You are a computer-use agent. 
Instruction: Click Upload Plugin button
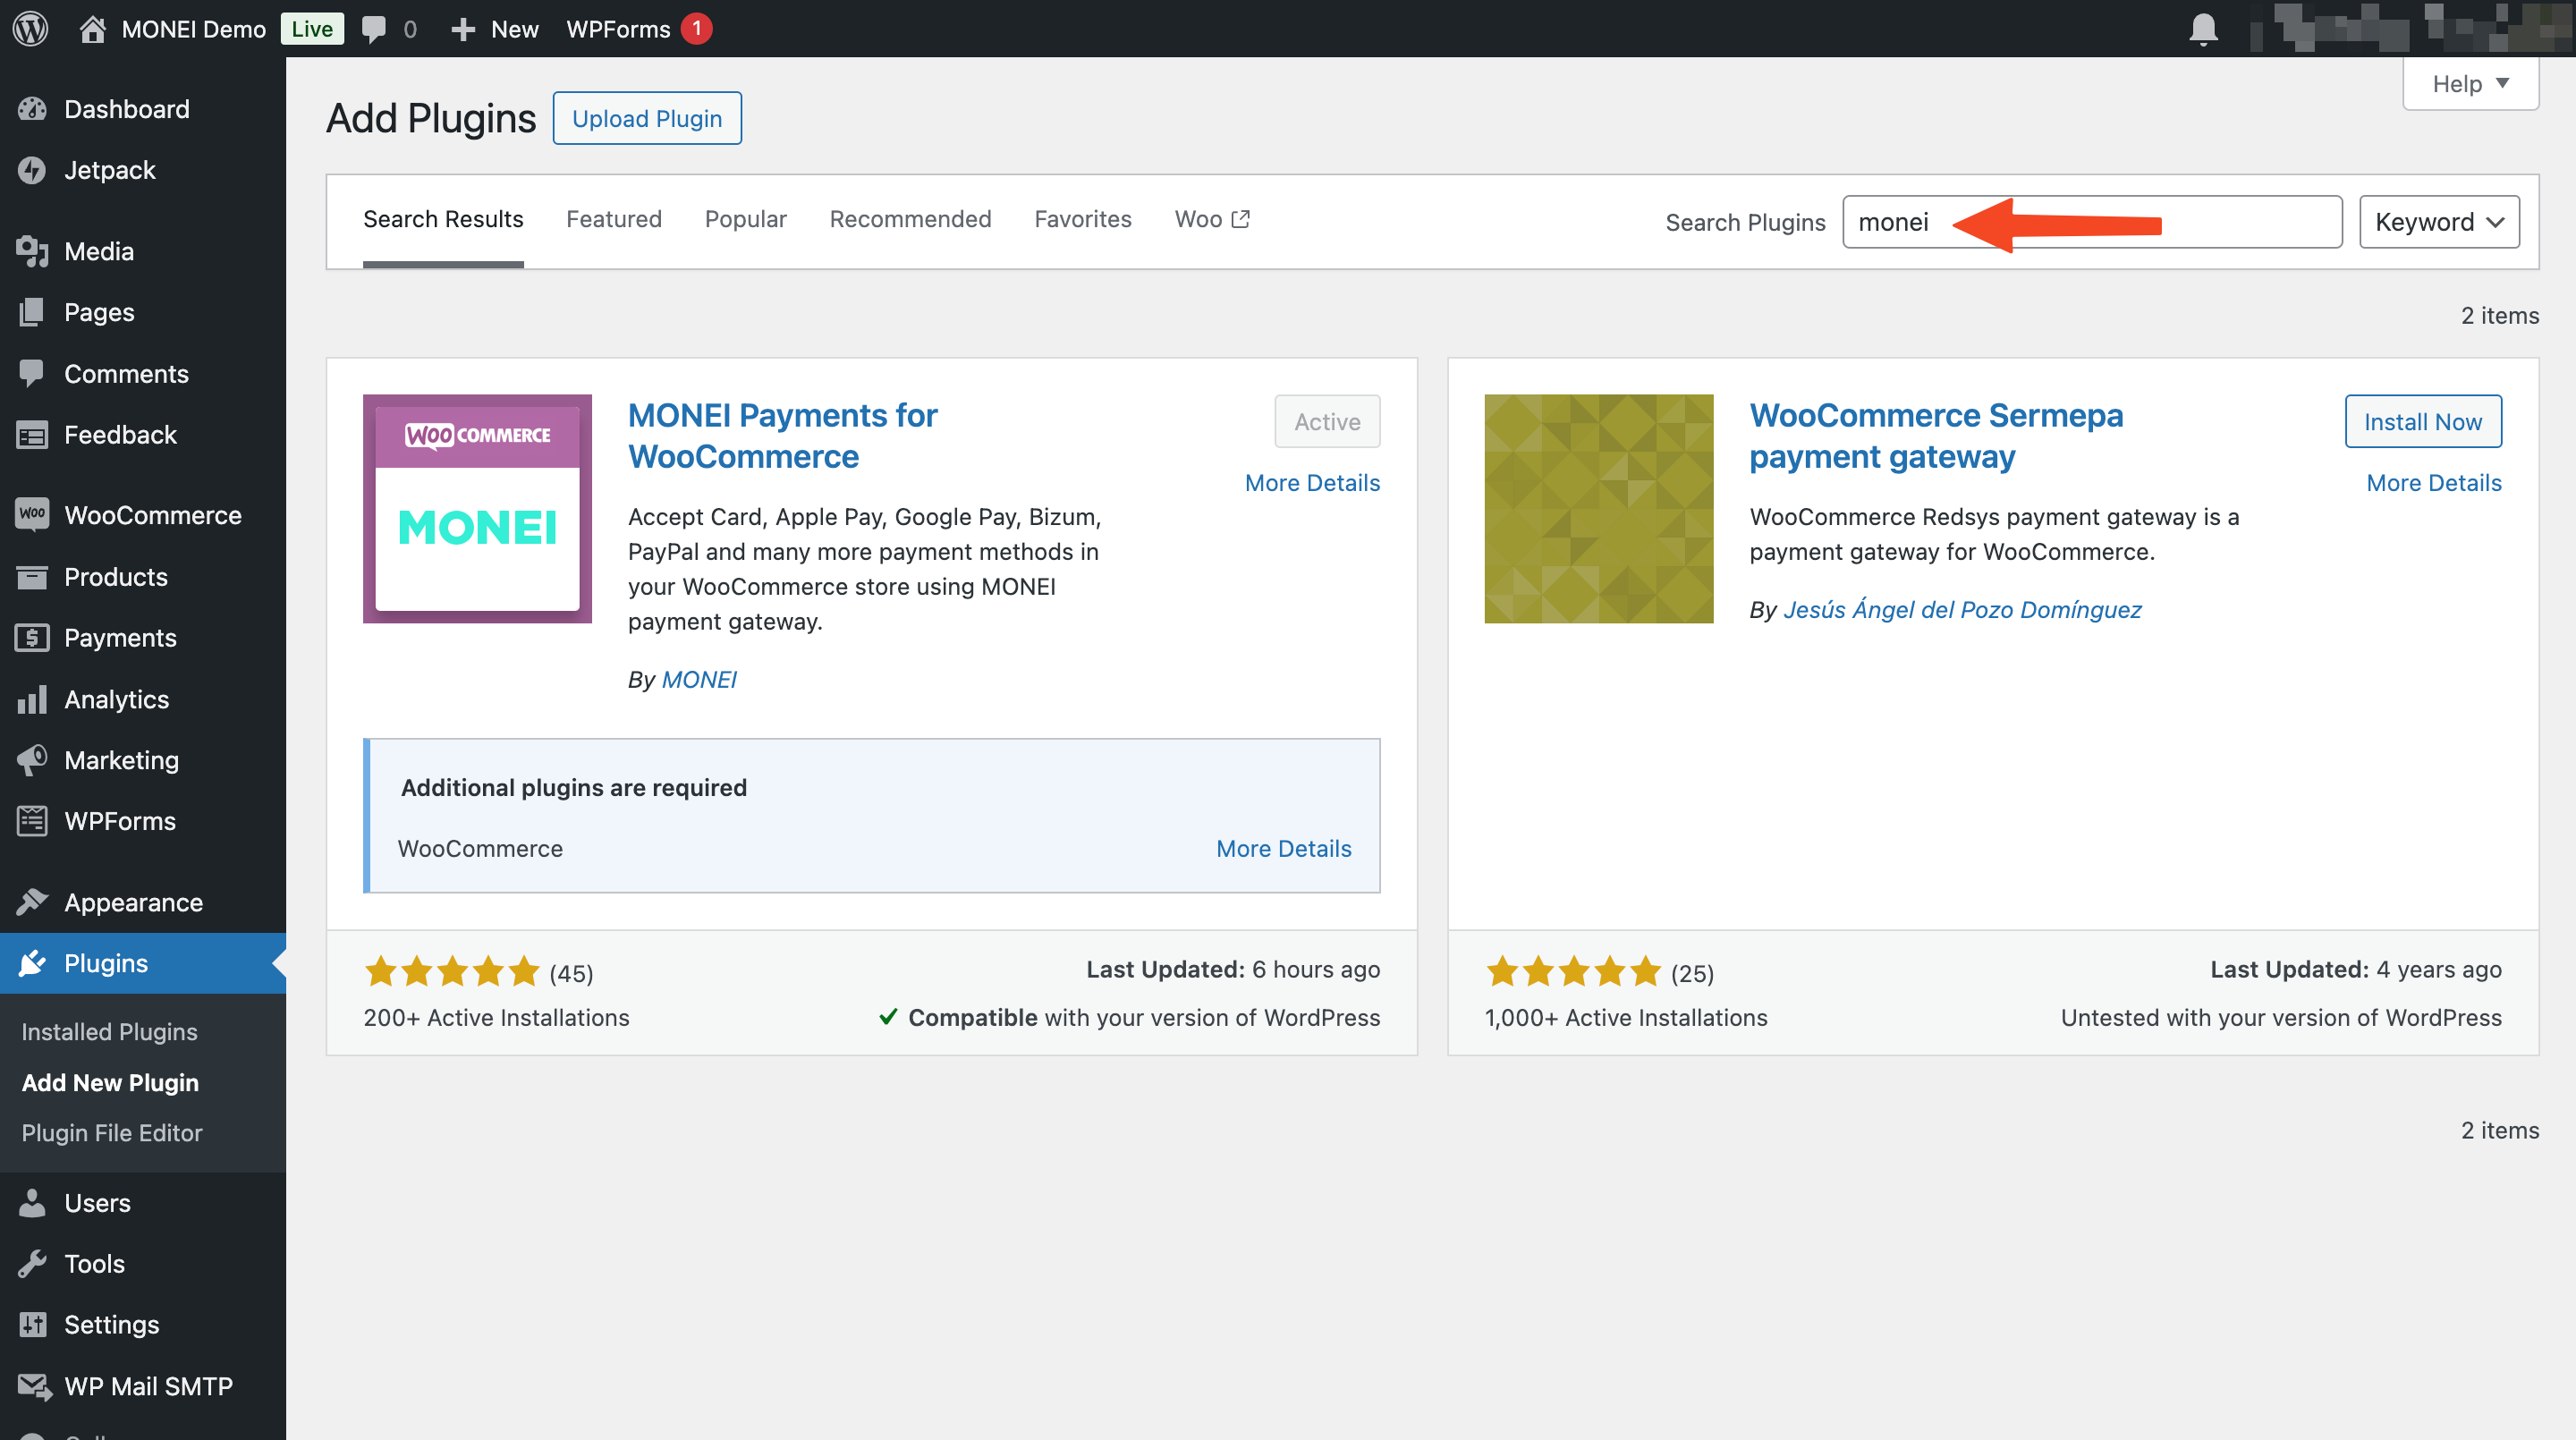point(648,117)
